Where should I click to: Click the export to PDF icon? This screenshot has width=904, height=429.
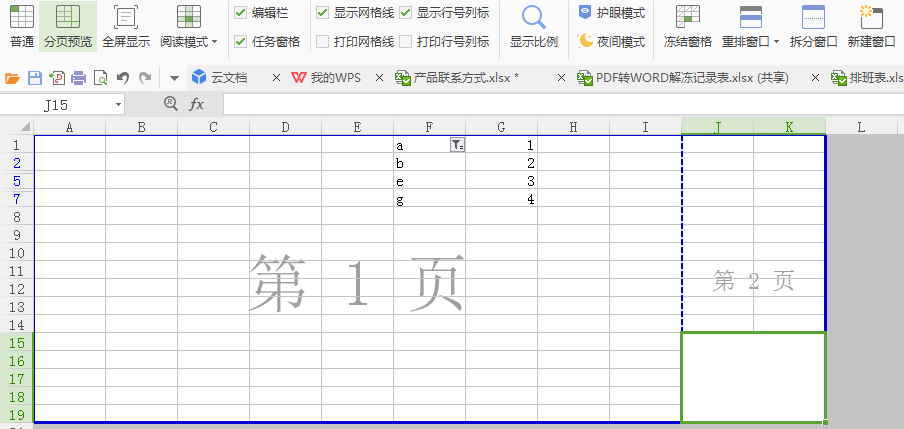57,78
